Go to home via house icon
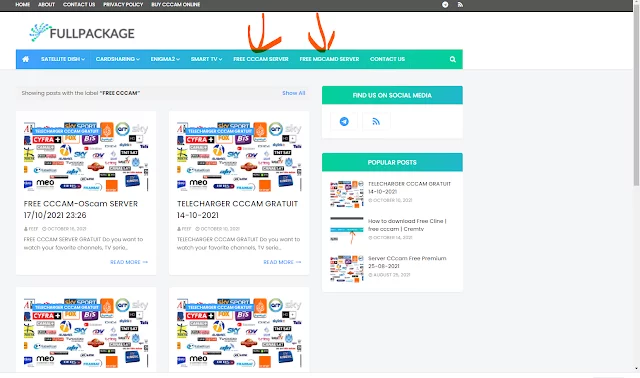 click(x=25, y=59)
